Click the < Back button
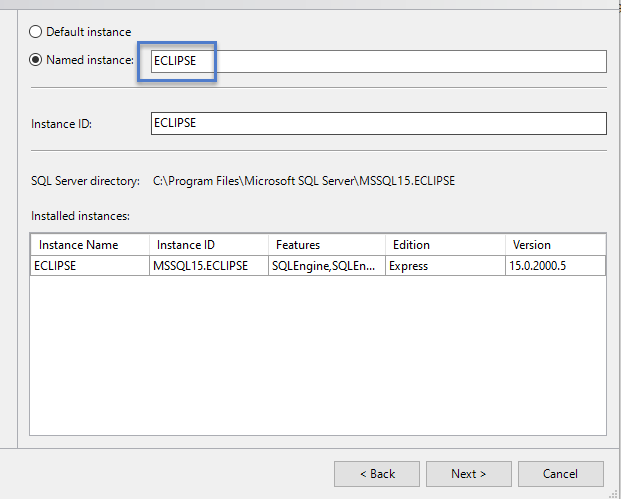The image size is (621, 499). pos(377,474)
